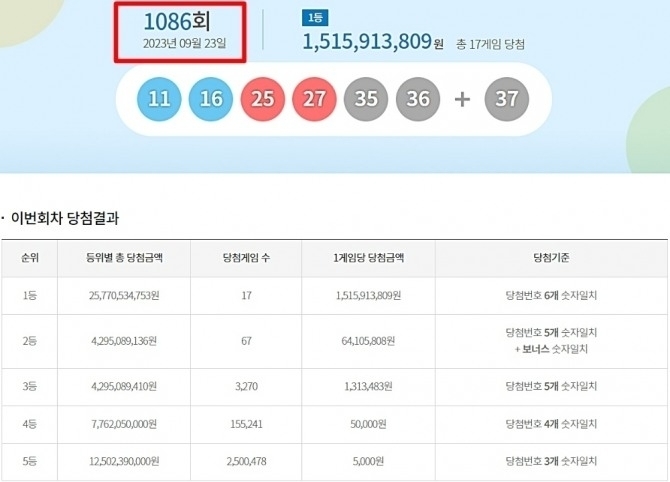Click the 1등 rank cell
670x482 pixels.
click(29, 296)
